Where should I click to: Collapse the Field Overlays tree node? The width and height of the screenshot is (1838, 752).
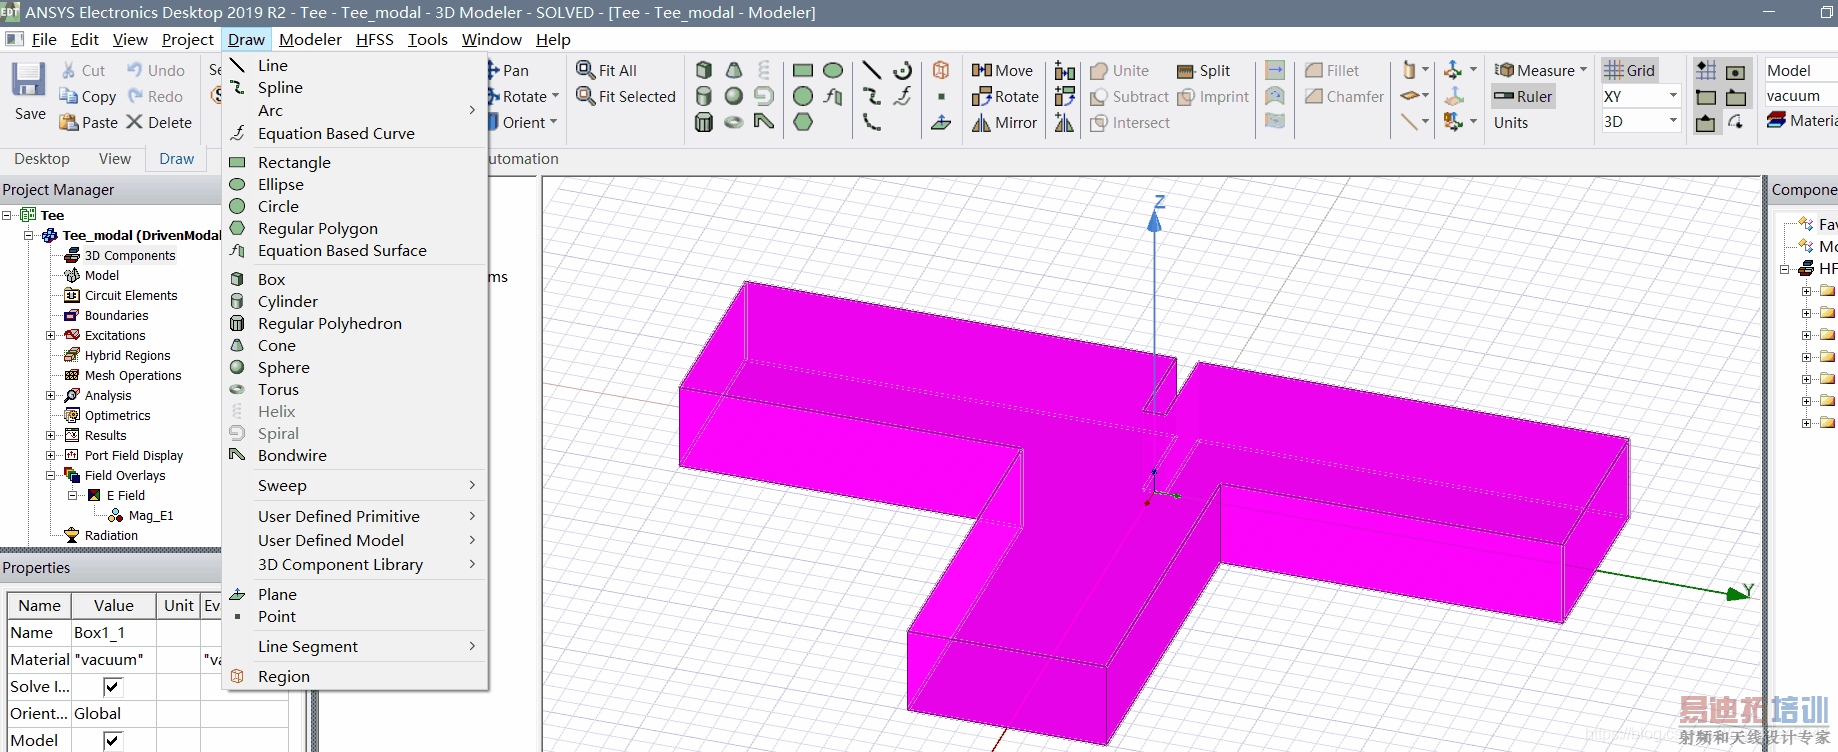[51, 476]
